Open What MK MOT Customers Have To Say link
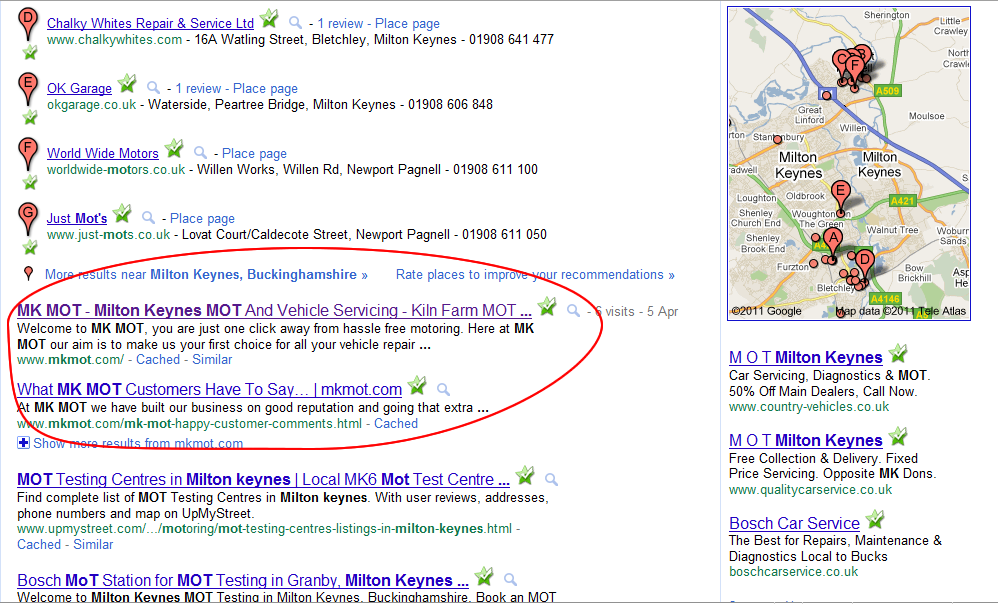The height and width of the screenshot is (604, 998). (x=209, y=390)
